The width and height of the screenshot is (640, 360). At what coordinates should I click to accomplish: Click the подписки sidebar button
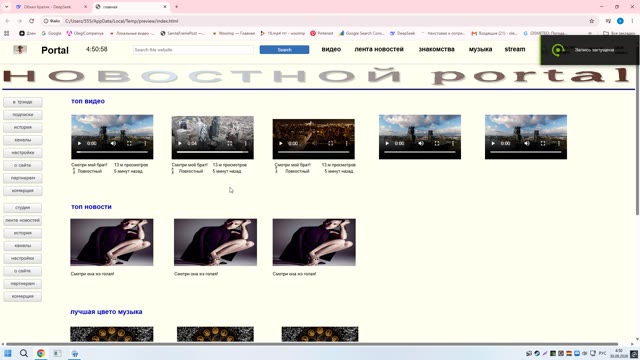coord(22,115)
